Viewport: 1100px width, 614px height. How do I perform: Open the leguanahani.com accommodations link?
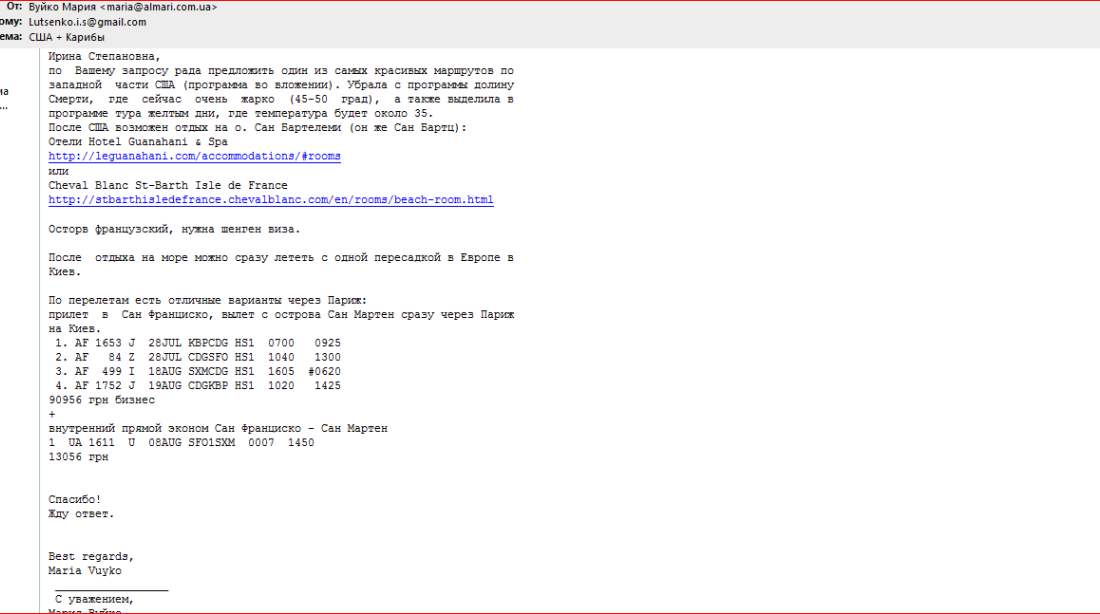[194, 156]
